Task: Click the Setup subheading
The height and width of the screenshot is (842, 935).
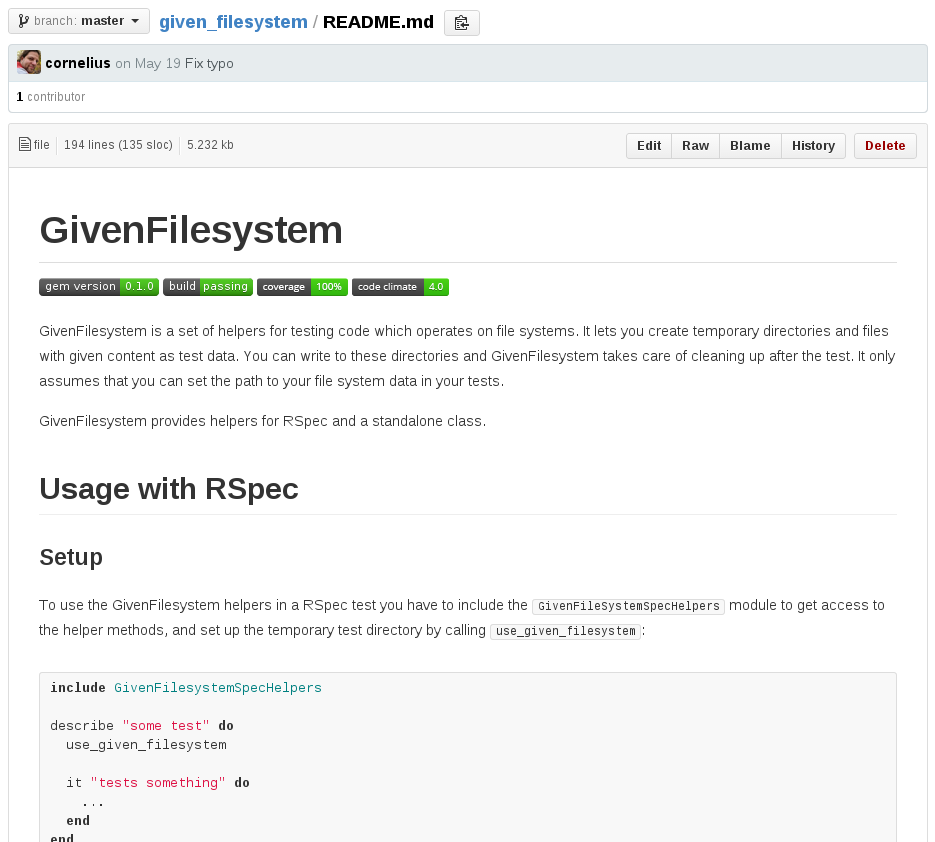Action: pos(71,557)
